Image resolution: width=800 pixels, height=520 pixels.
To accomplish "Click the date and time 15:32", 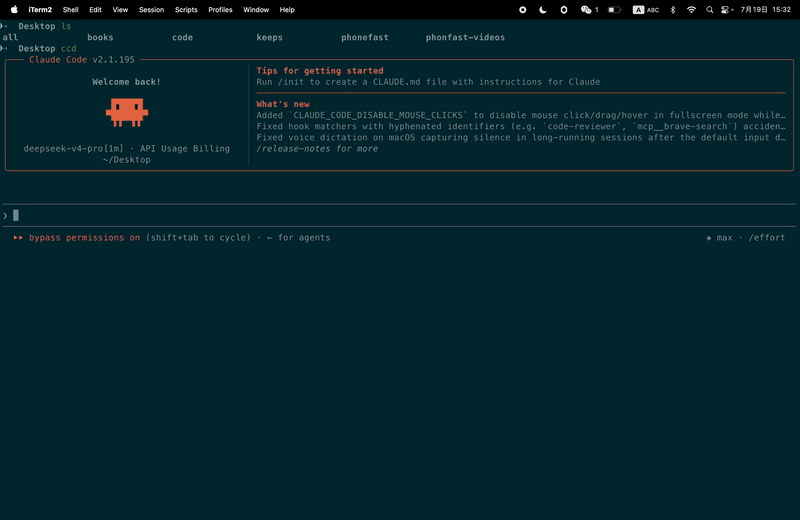I will (765, 10).
